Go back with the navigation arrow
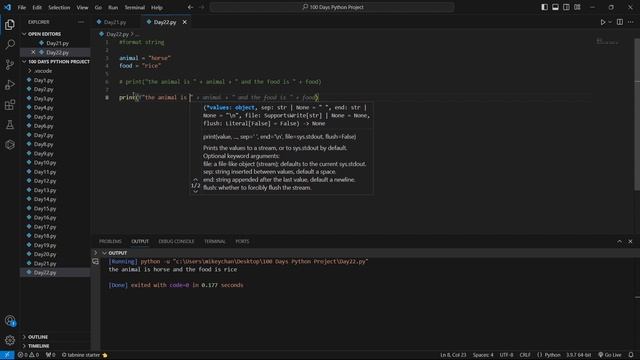This screenshot has width=640, height=360. 191,7
